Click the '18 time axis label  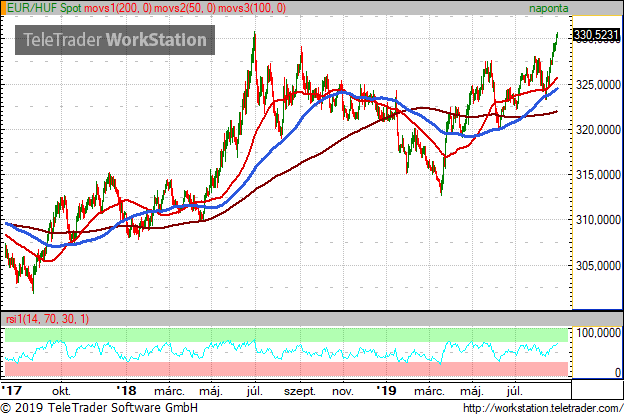127,391
